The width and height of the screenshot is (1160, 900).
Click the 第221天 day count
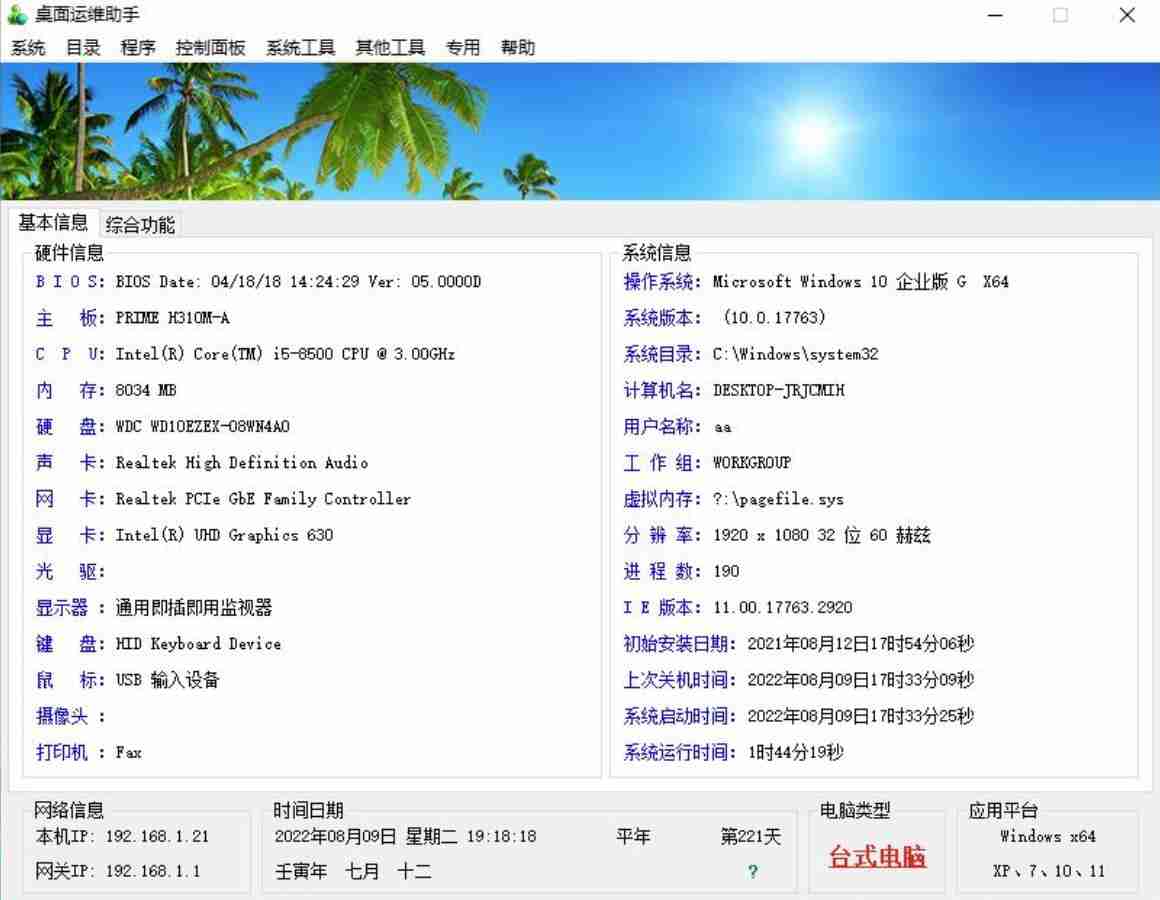[x=751, y=836]
